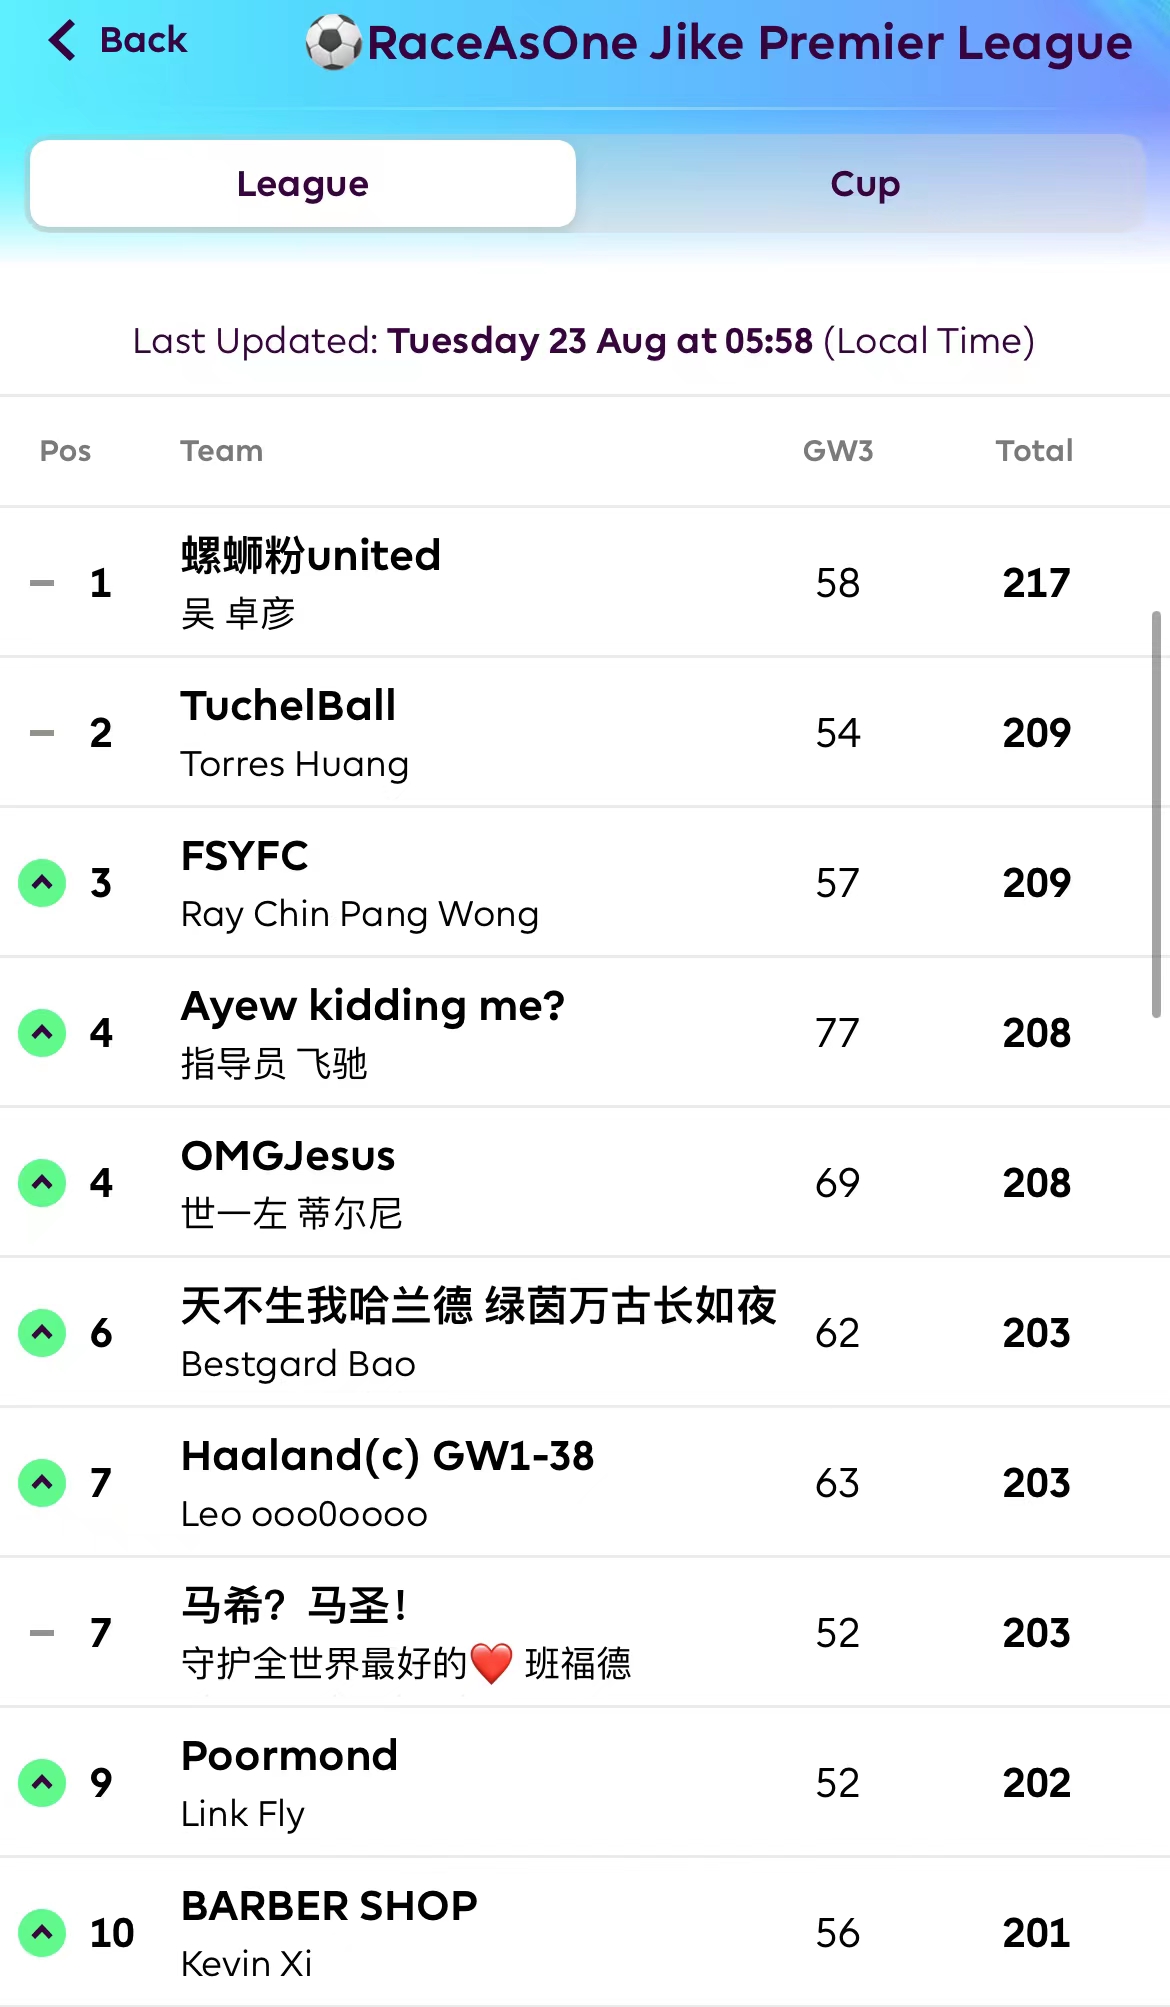Click green up arrow beside Haaland(c) GW1-38
The height and width of the screenshot is (2007, 1170).
pyautogui.click(x=42, y=1483)
